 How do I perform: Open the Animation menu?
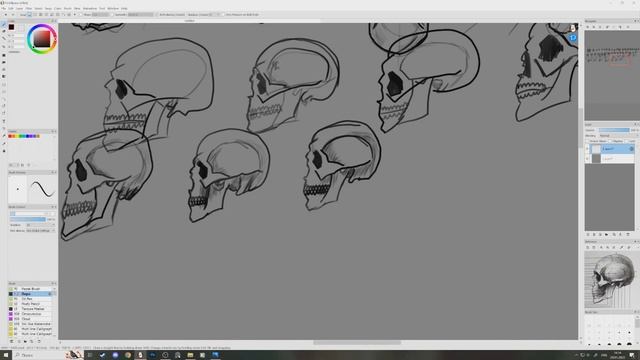click(90, 8)
